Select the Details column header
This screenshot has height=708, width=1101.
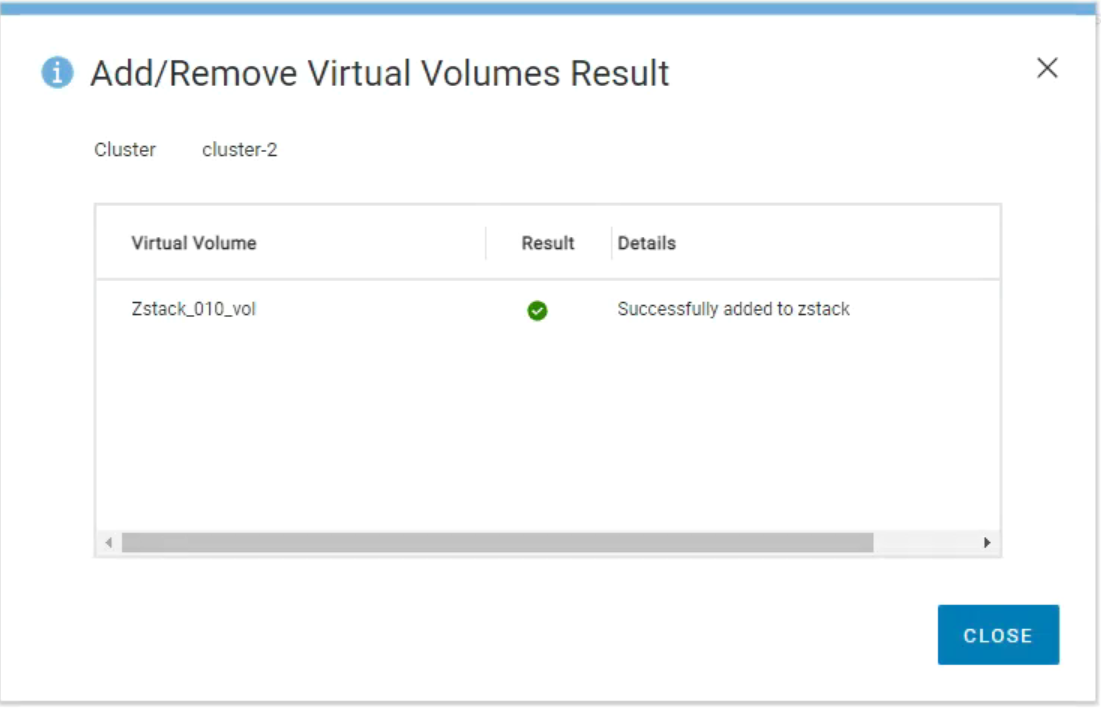[x=646, y=243]
